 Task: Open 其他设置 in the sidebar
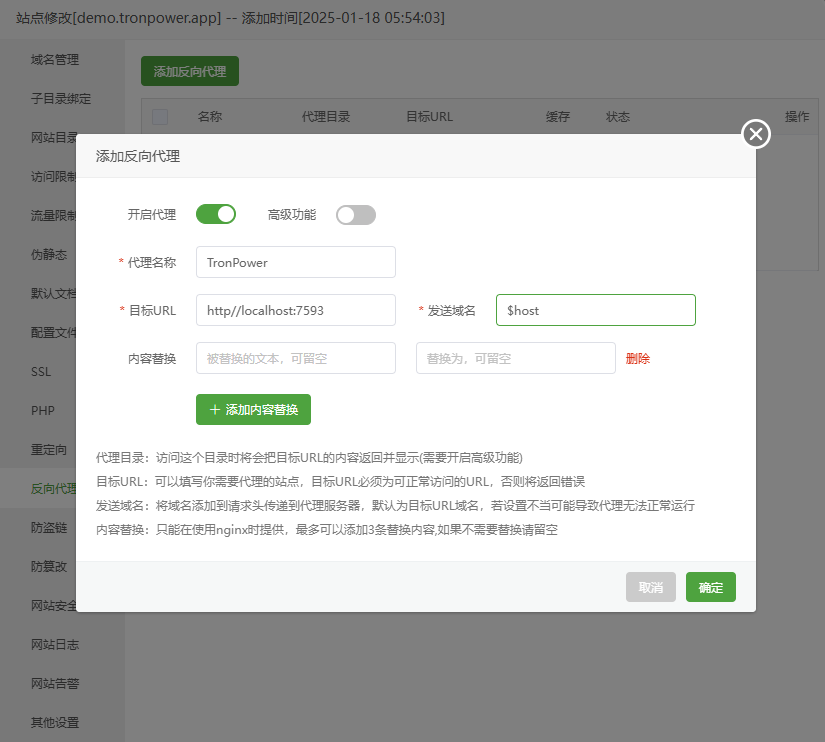[x=55, y=722]
